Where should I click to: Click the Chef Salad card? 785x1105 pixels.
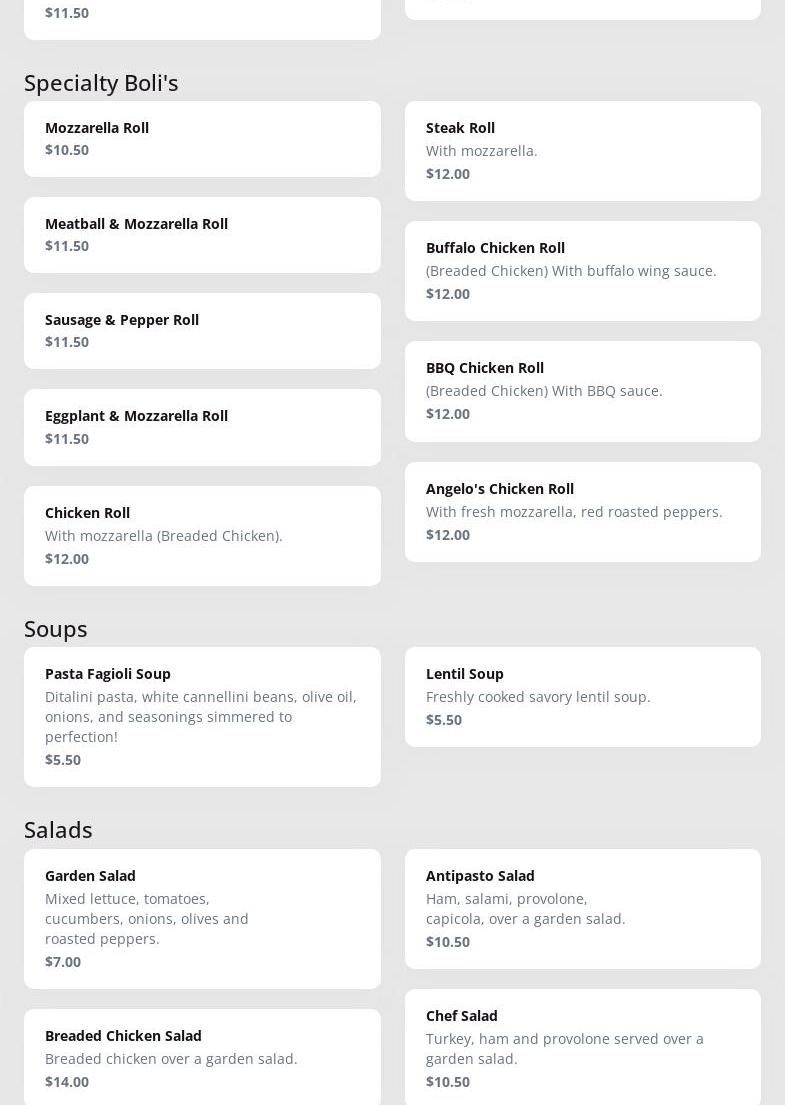tap(582, 1047)
